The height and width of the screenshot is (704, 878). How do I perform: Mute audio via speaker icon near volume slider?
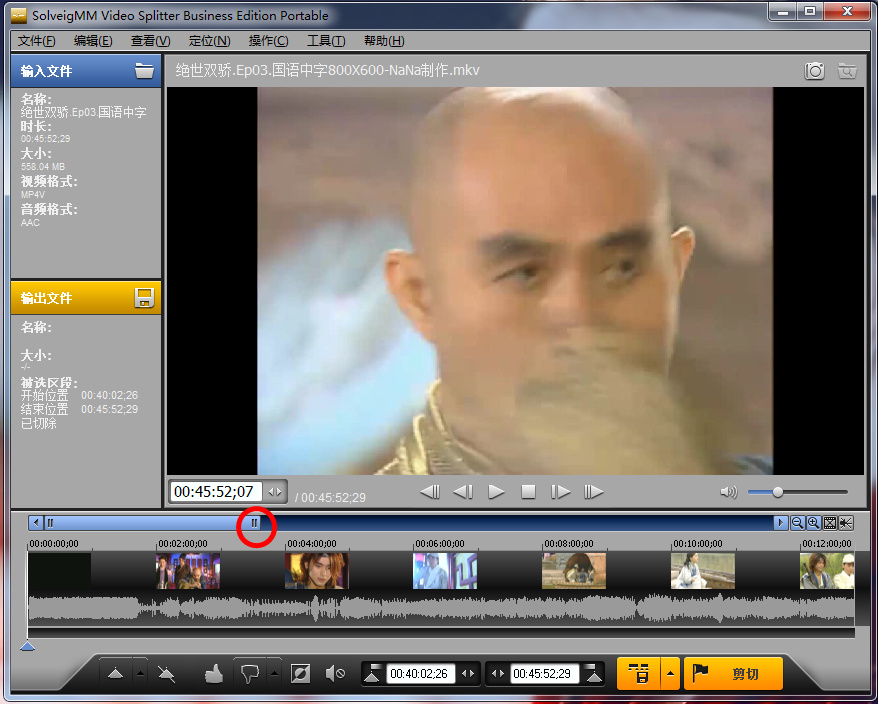(728, 492)
